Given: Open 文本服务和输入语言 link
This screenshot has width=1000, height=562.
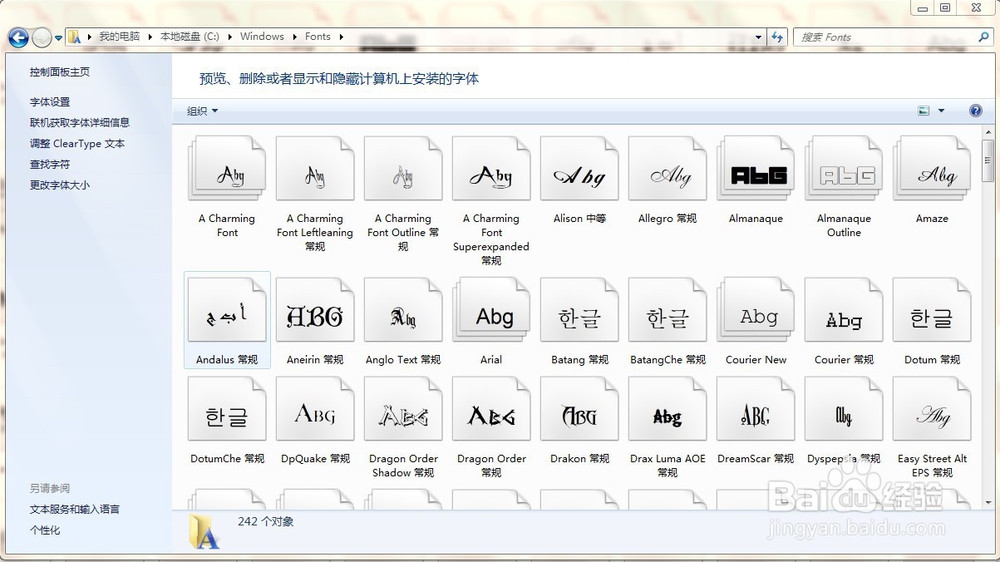Looking at the screenshot, I should click(x=74, y=509).
